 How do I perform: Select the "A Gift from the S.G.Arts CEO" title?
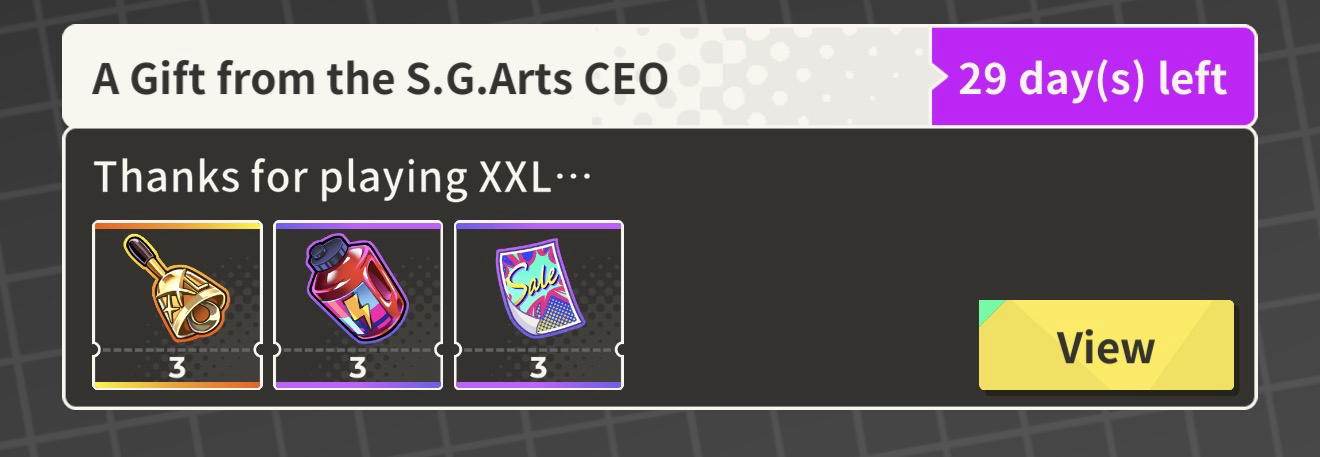[x=380, y=80]
